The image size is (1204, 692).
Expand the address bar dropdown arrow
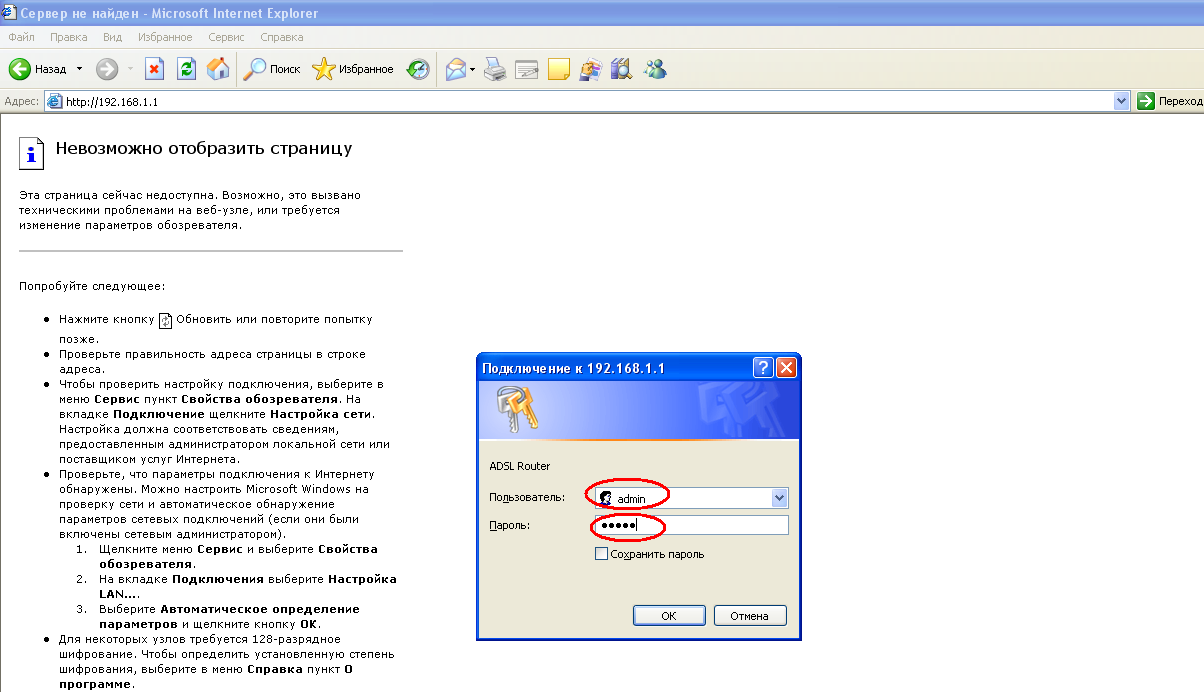1122,102
